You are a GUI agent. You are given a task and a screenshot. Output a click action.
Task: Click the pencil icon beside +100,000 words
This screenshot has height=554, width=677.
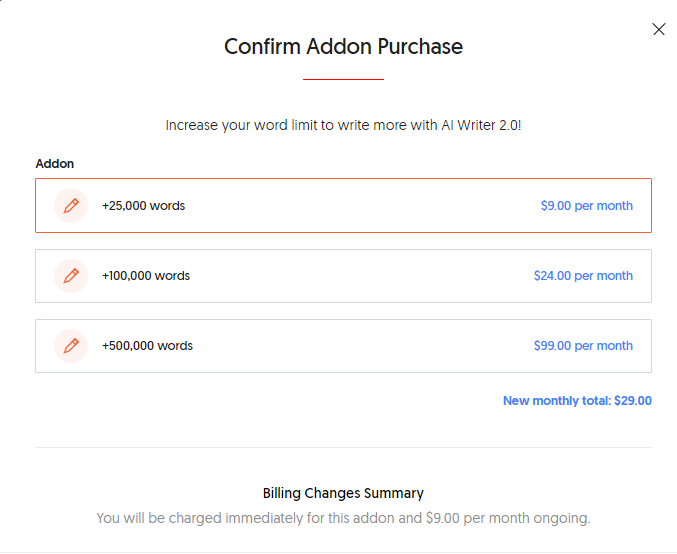tap(71, 276)
